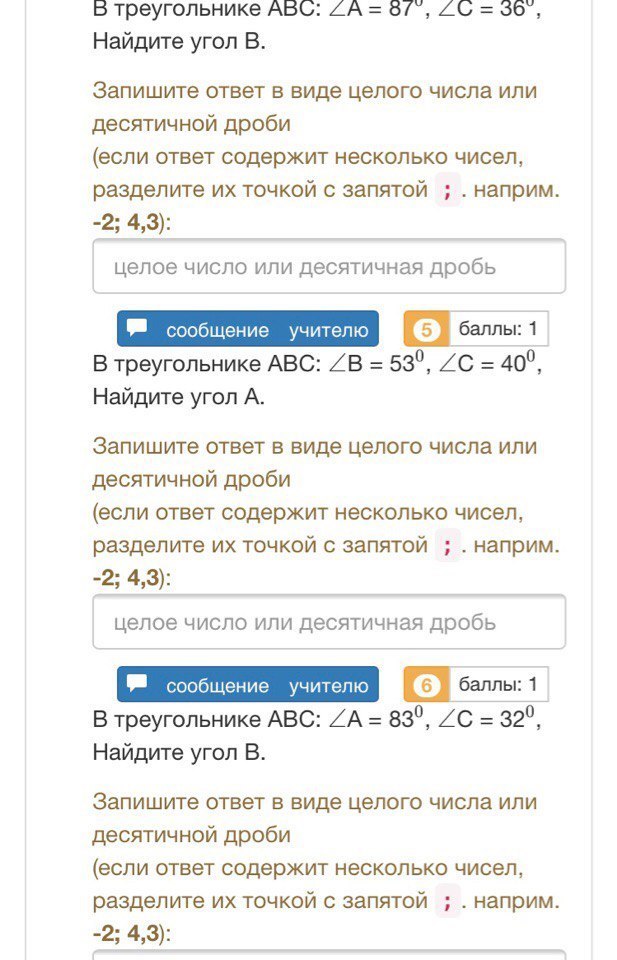Click the баллы: 1 label beside badge 6
Viewport: 617px width, 960px height.
pos(498,684)
